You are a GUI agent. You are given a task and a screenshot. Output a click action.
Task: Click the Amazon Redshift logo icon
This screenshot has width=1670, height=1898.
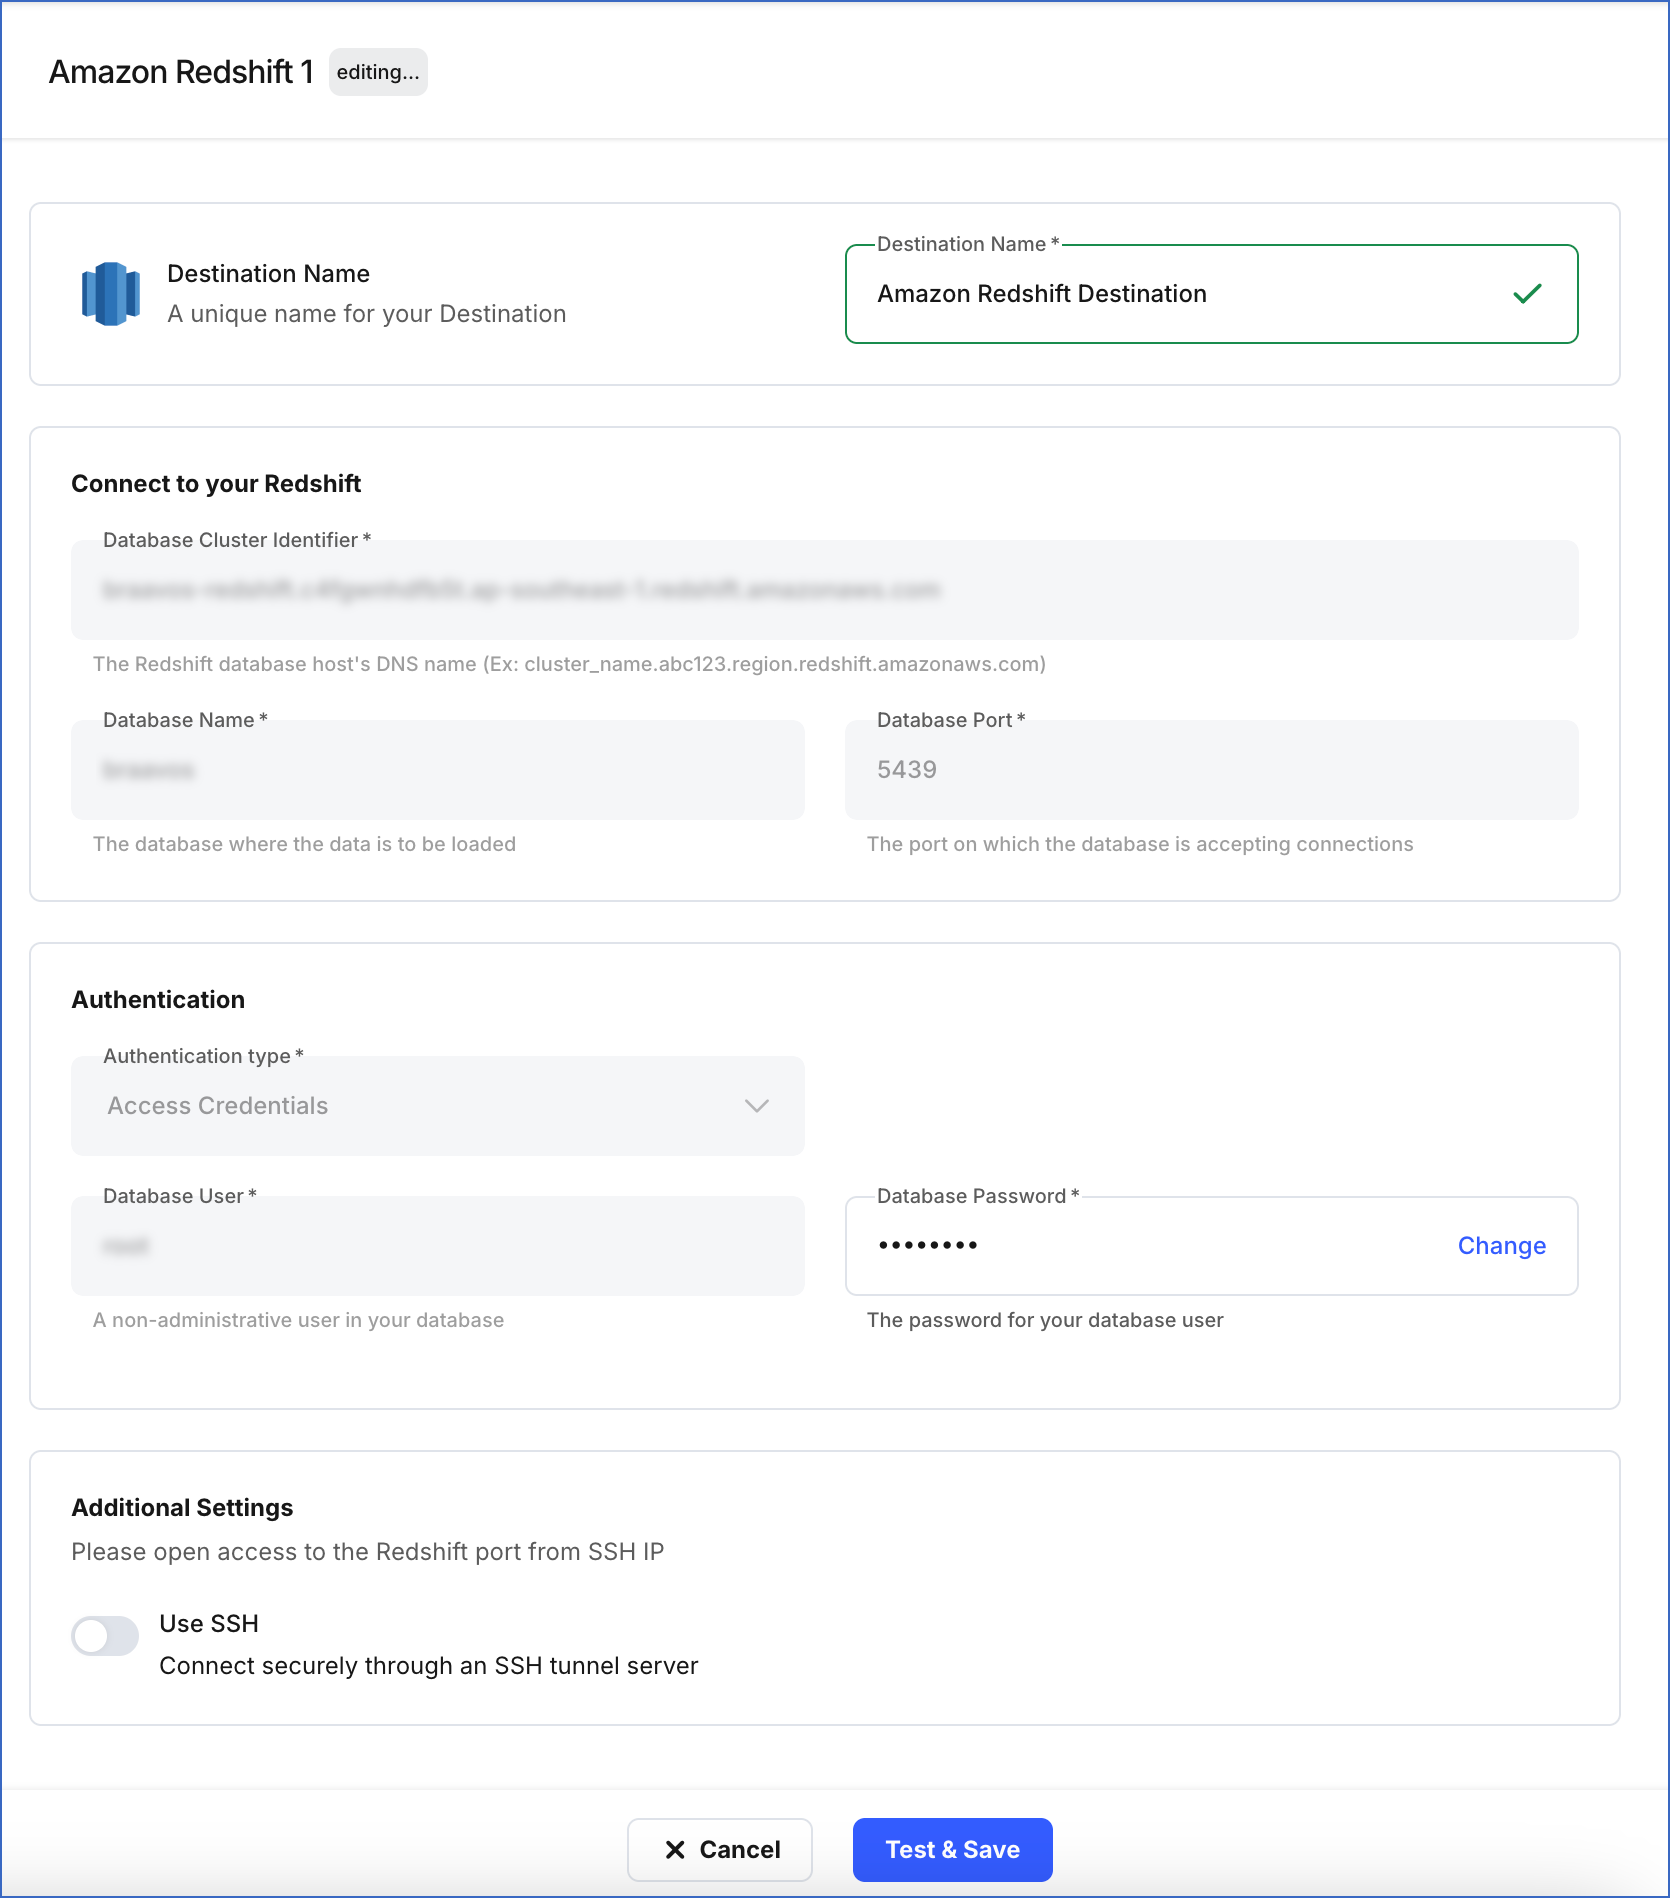coord(110,292)
